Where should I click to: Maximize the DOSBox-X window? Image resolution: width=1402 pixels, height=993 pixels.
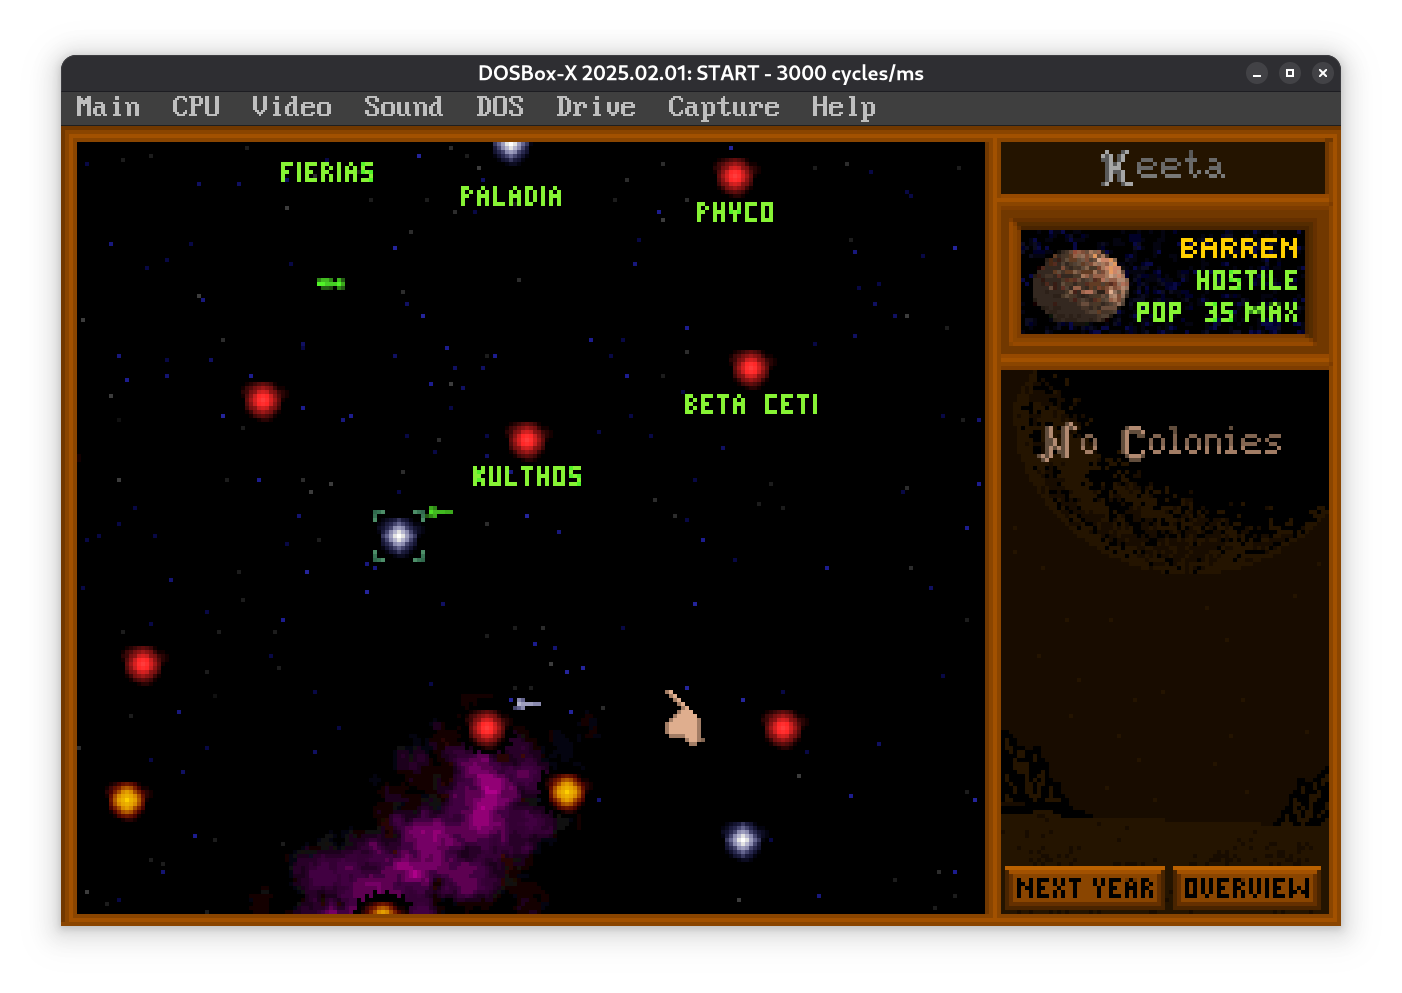1289,73
